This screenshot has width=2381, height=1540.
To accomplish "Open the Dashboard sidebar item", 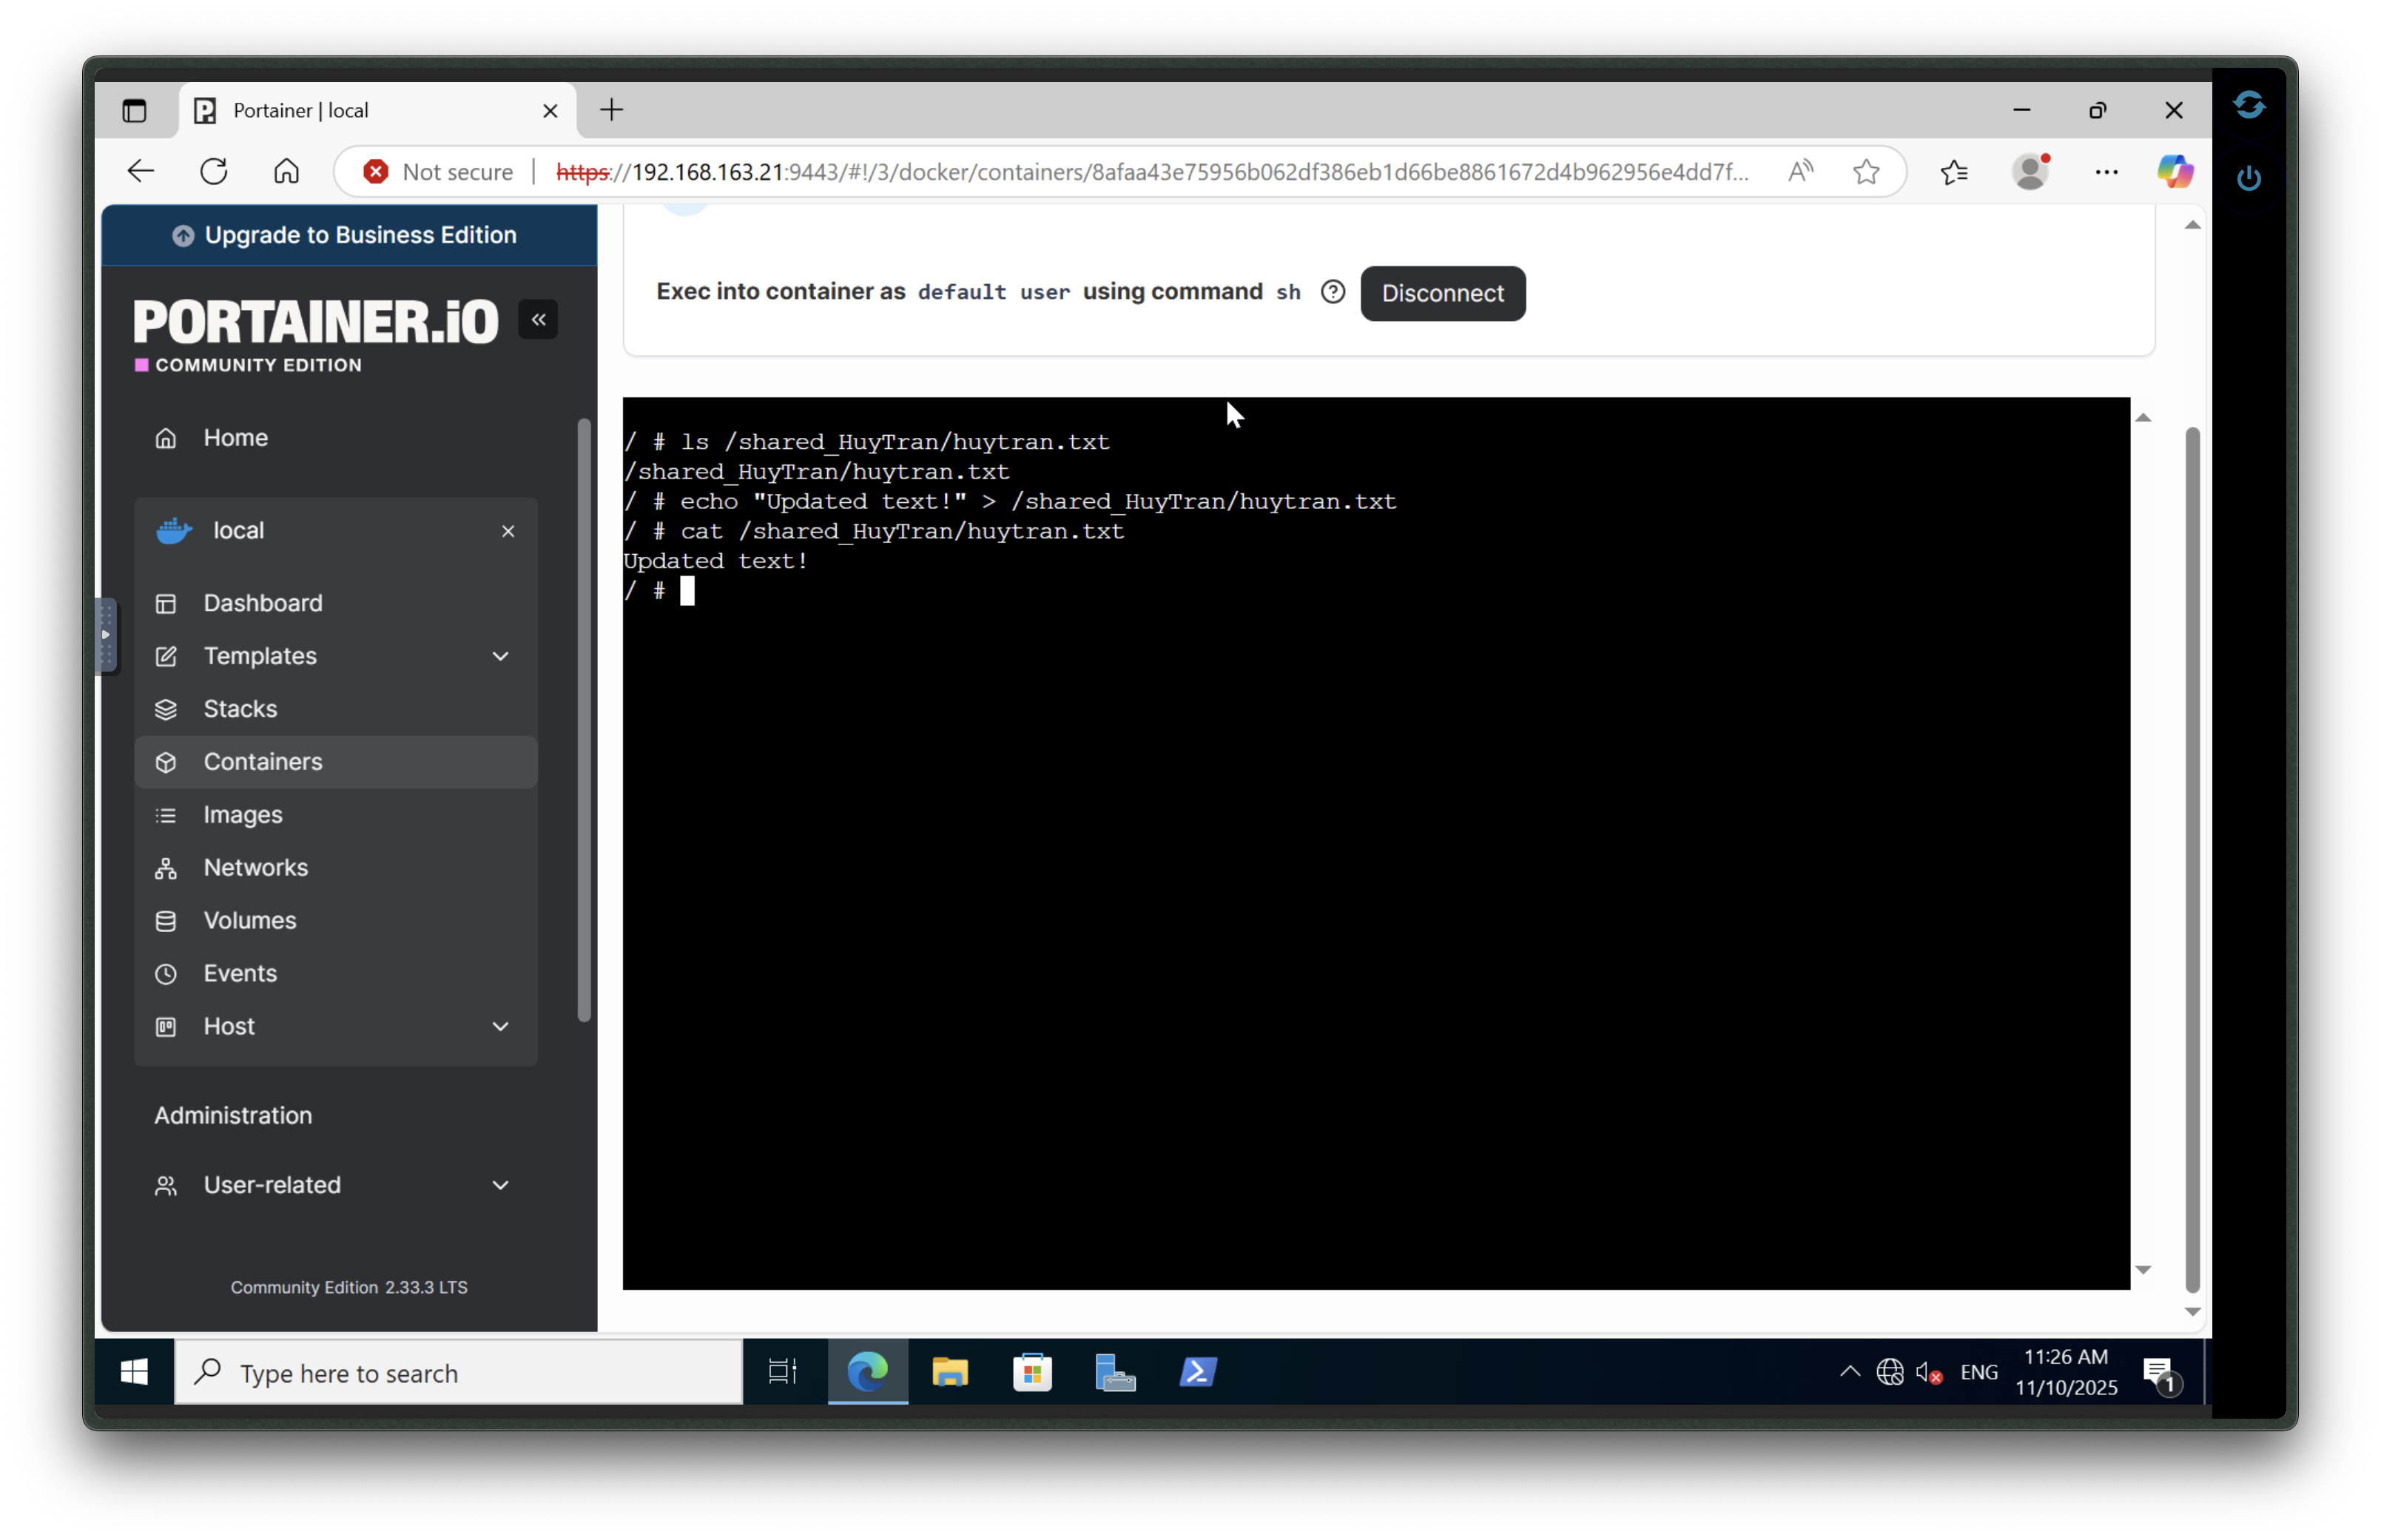I will 262,603.
